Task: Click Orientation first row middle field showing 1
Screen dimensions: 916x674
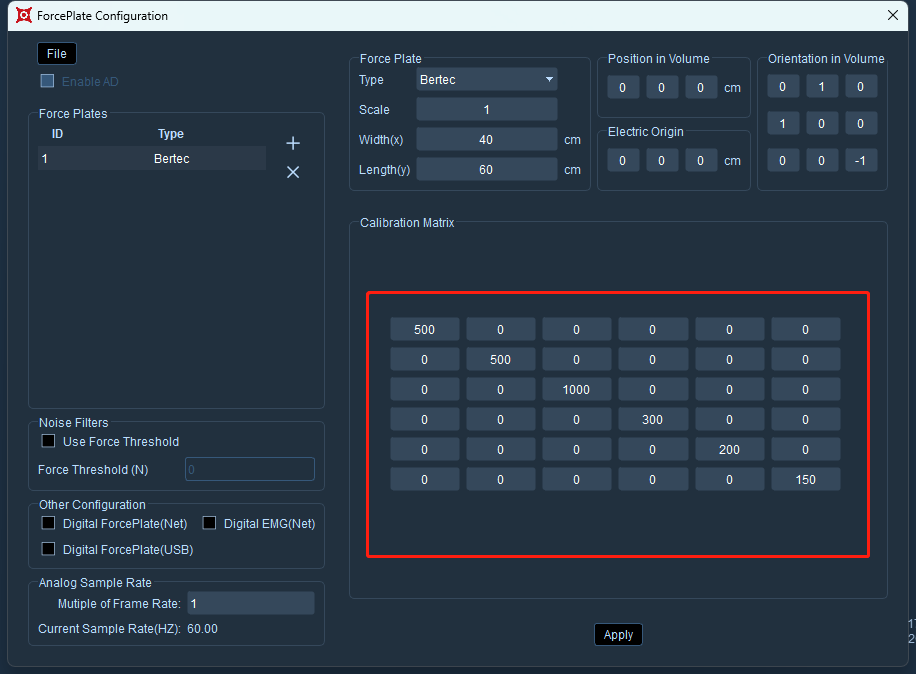Action: 822,86
